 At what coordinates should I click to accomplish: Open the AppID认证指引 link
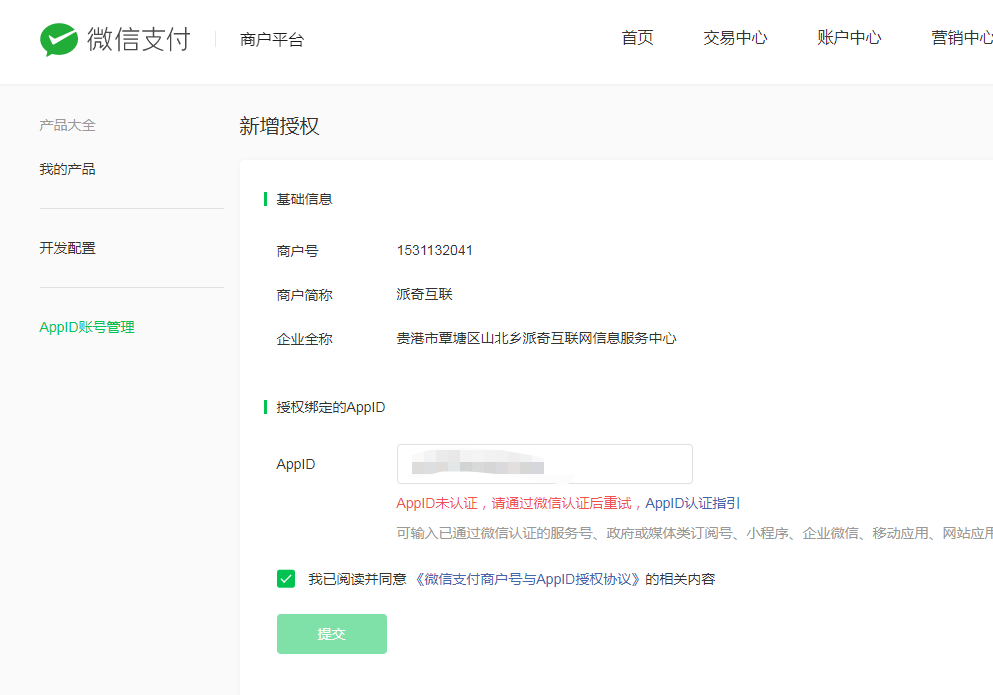coord(692,503)
